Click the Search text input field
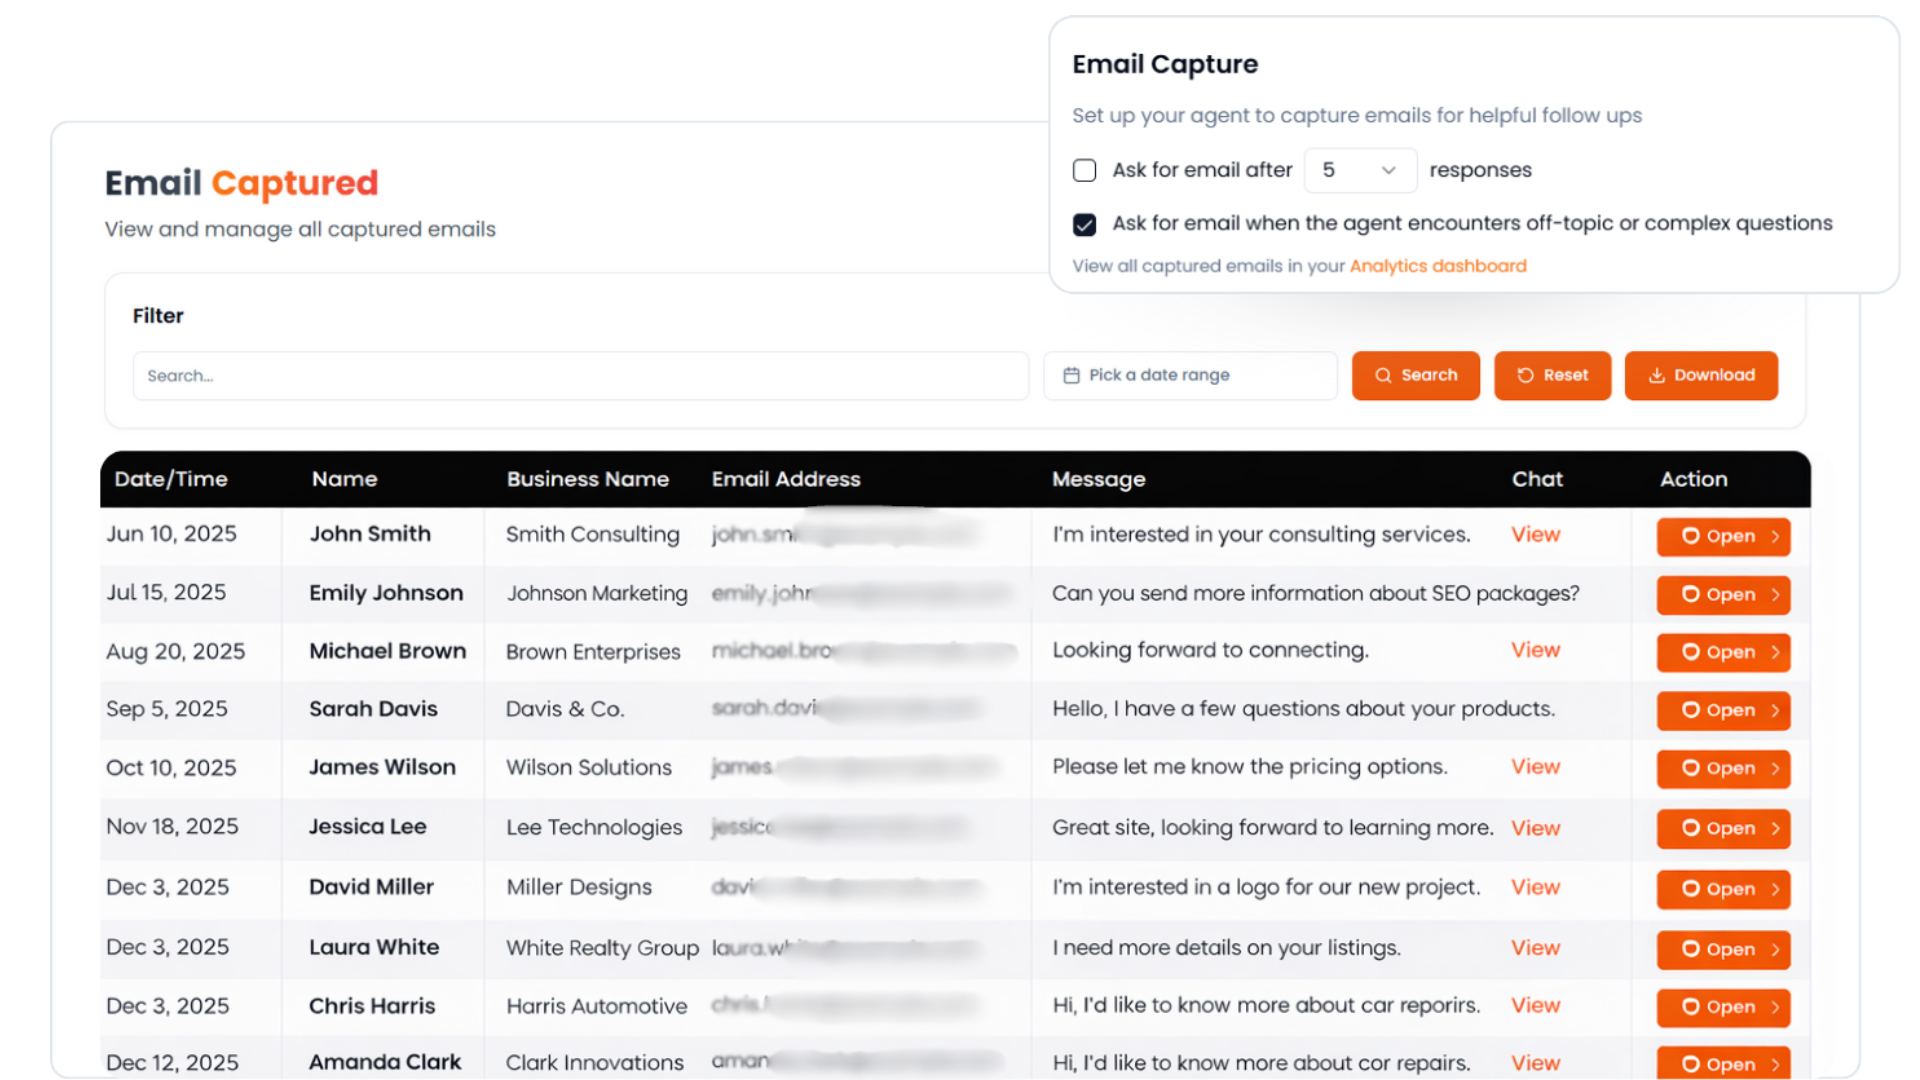 (580, 376)
